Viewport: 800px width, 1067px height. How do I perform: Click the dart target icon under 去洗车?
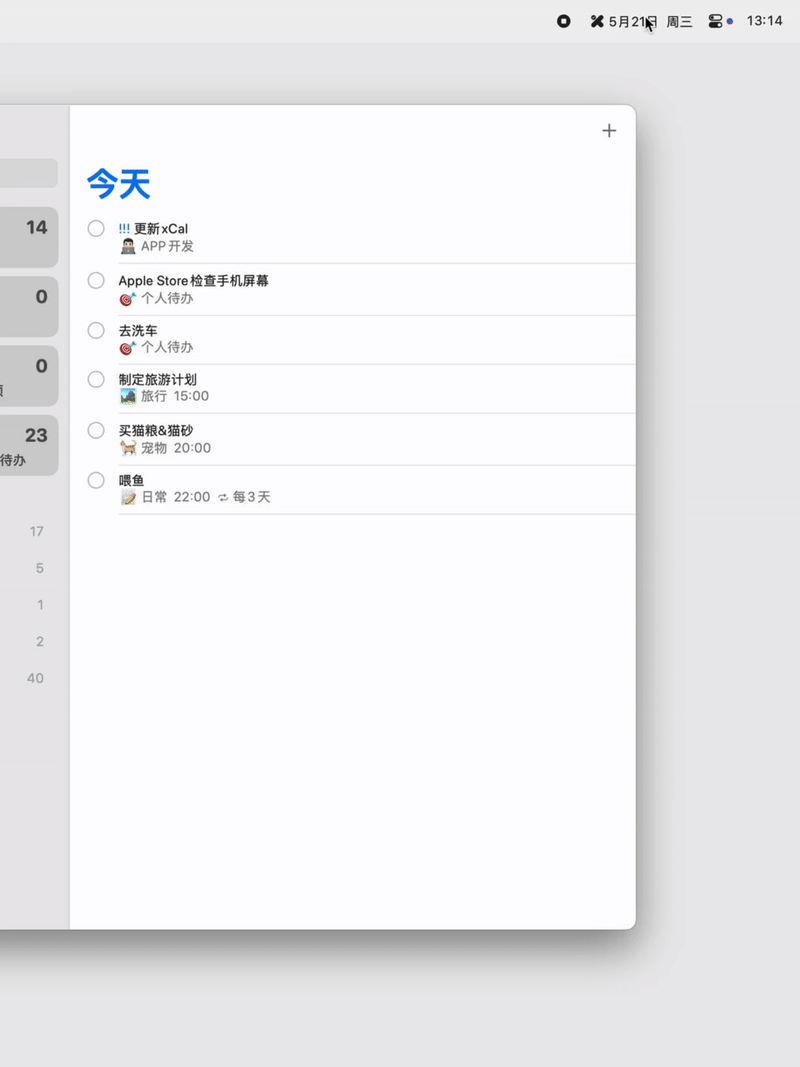click(128, 347)
